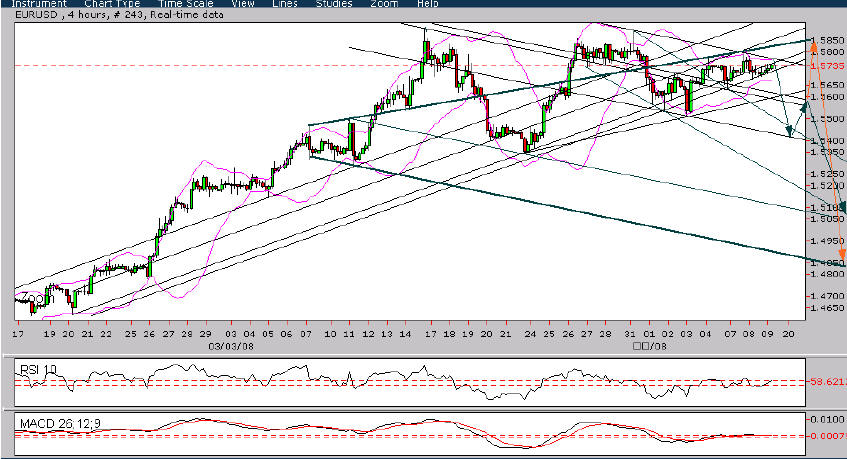Open the Chart Type menu

tap(112, 3)
